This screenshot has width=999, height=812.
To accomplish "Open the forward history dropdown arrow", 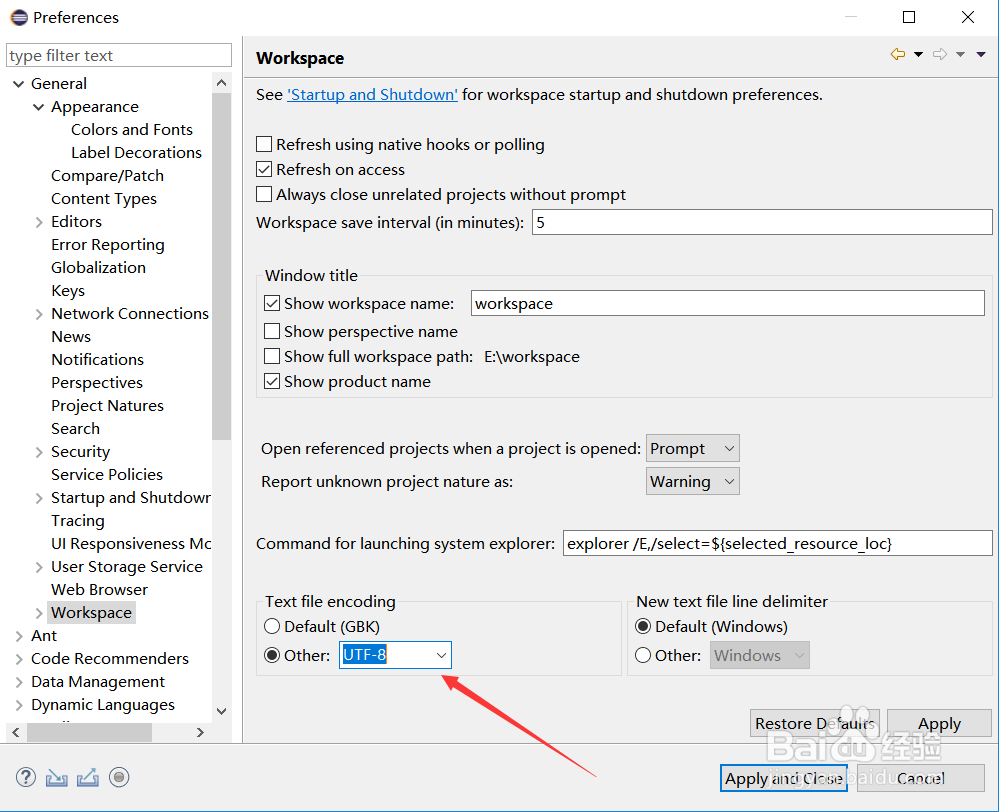I will coord(960,55).
